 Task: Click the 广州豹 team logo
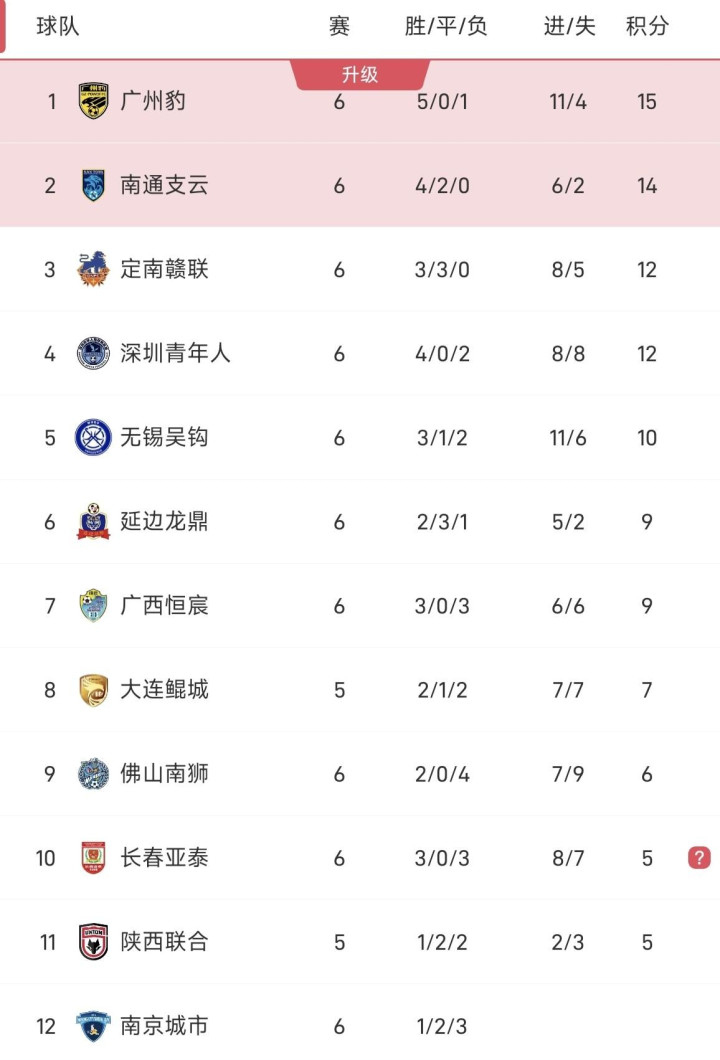(94, 101)
